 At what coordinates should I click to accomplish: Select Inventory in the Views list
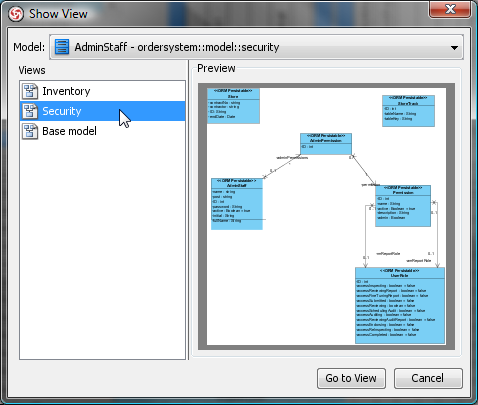pos(102,91)
